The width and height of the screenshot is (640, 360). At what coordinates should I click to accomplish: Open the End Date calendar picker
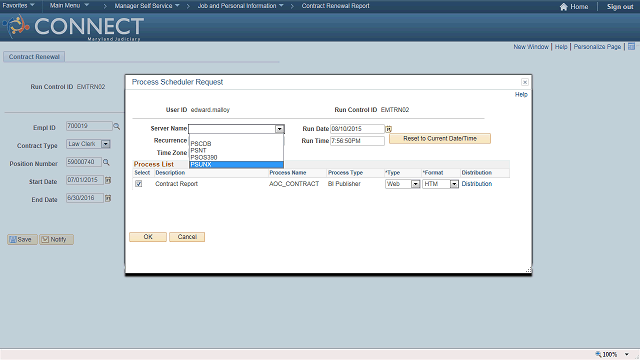coord(108,198)
